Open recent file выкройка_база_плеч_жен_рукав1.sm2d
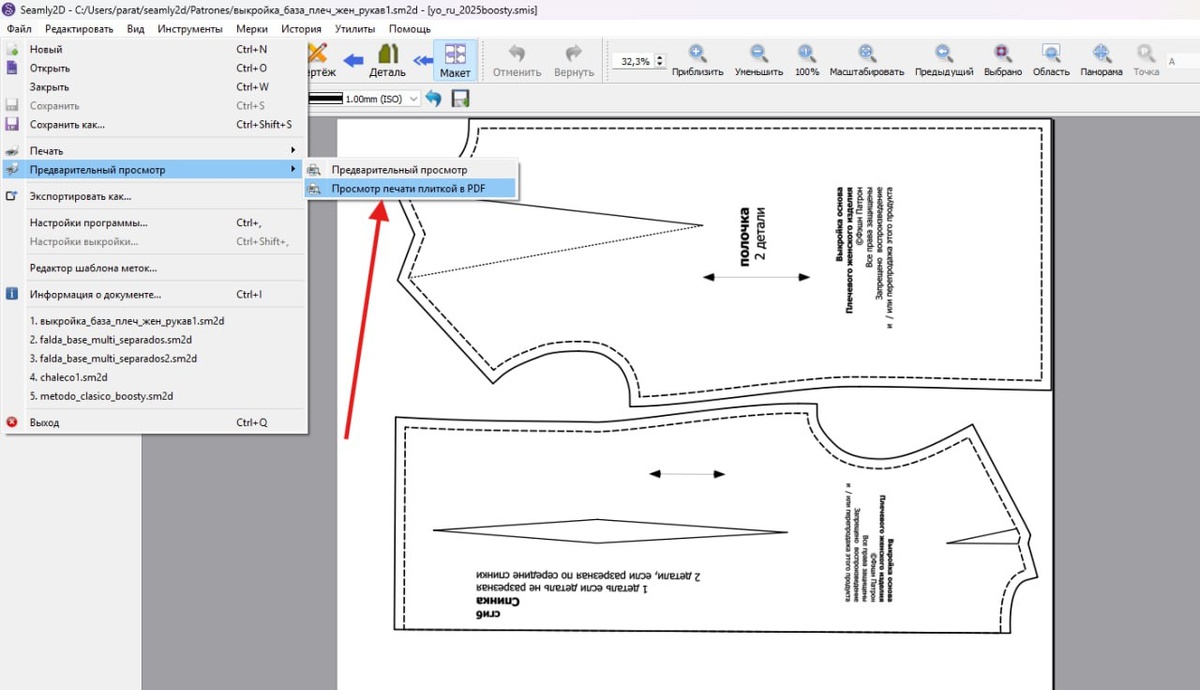The height and width of the screenshot is (690, 1200). tap(154, 321)
